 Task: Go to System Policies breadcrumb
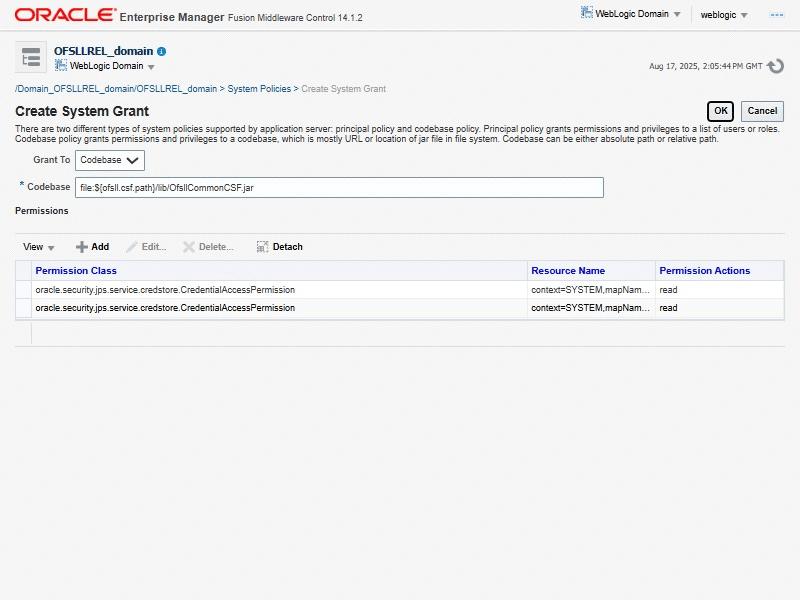coord(259,89)
